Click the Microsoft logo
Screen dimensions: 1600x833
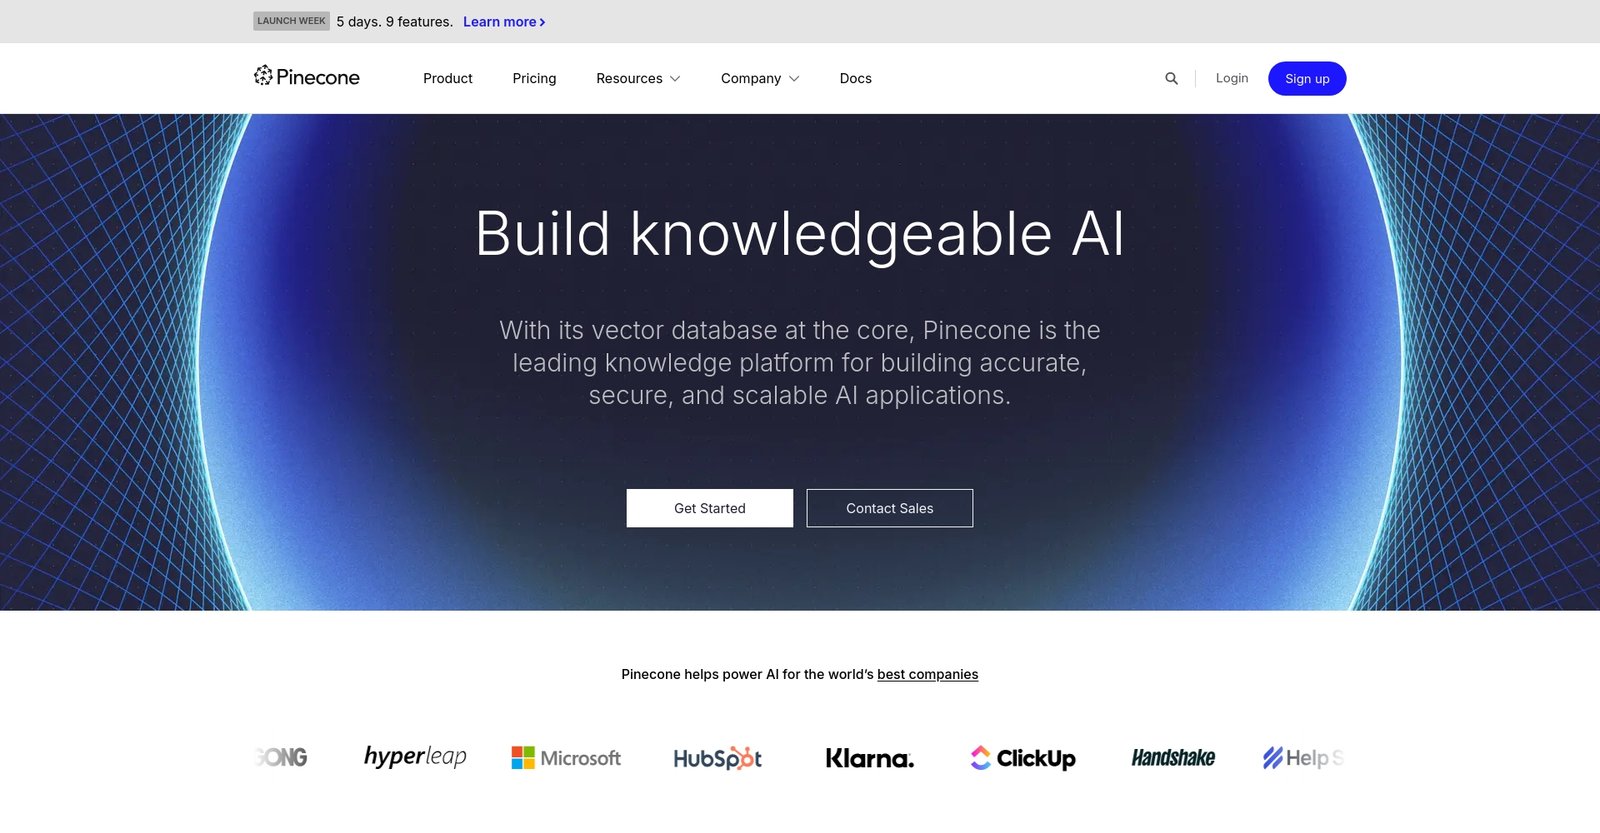point(566,758)
